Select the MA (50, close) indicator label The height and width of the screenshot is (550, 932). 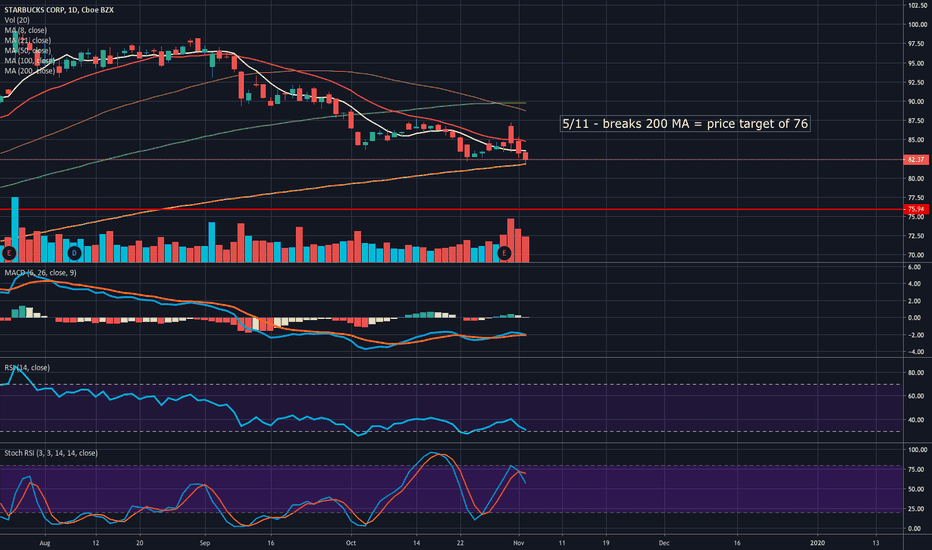(x=27, y=51)
